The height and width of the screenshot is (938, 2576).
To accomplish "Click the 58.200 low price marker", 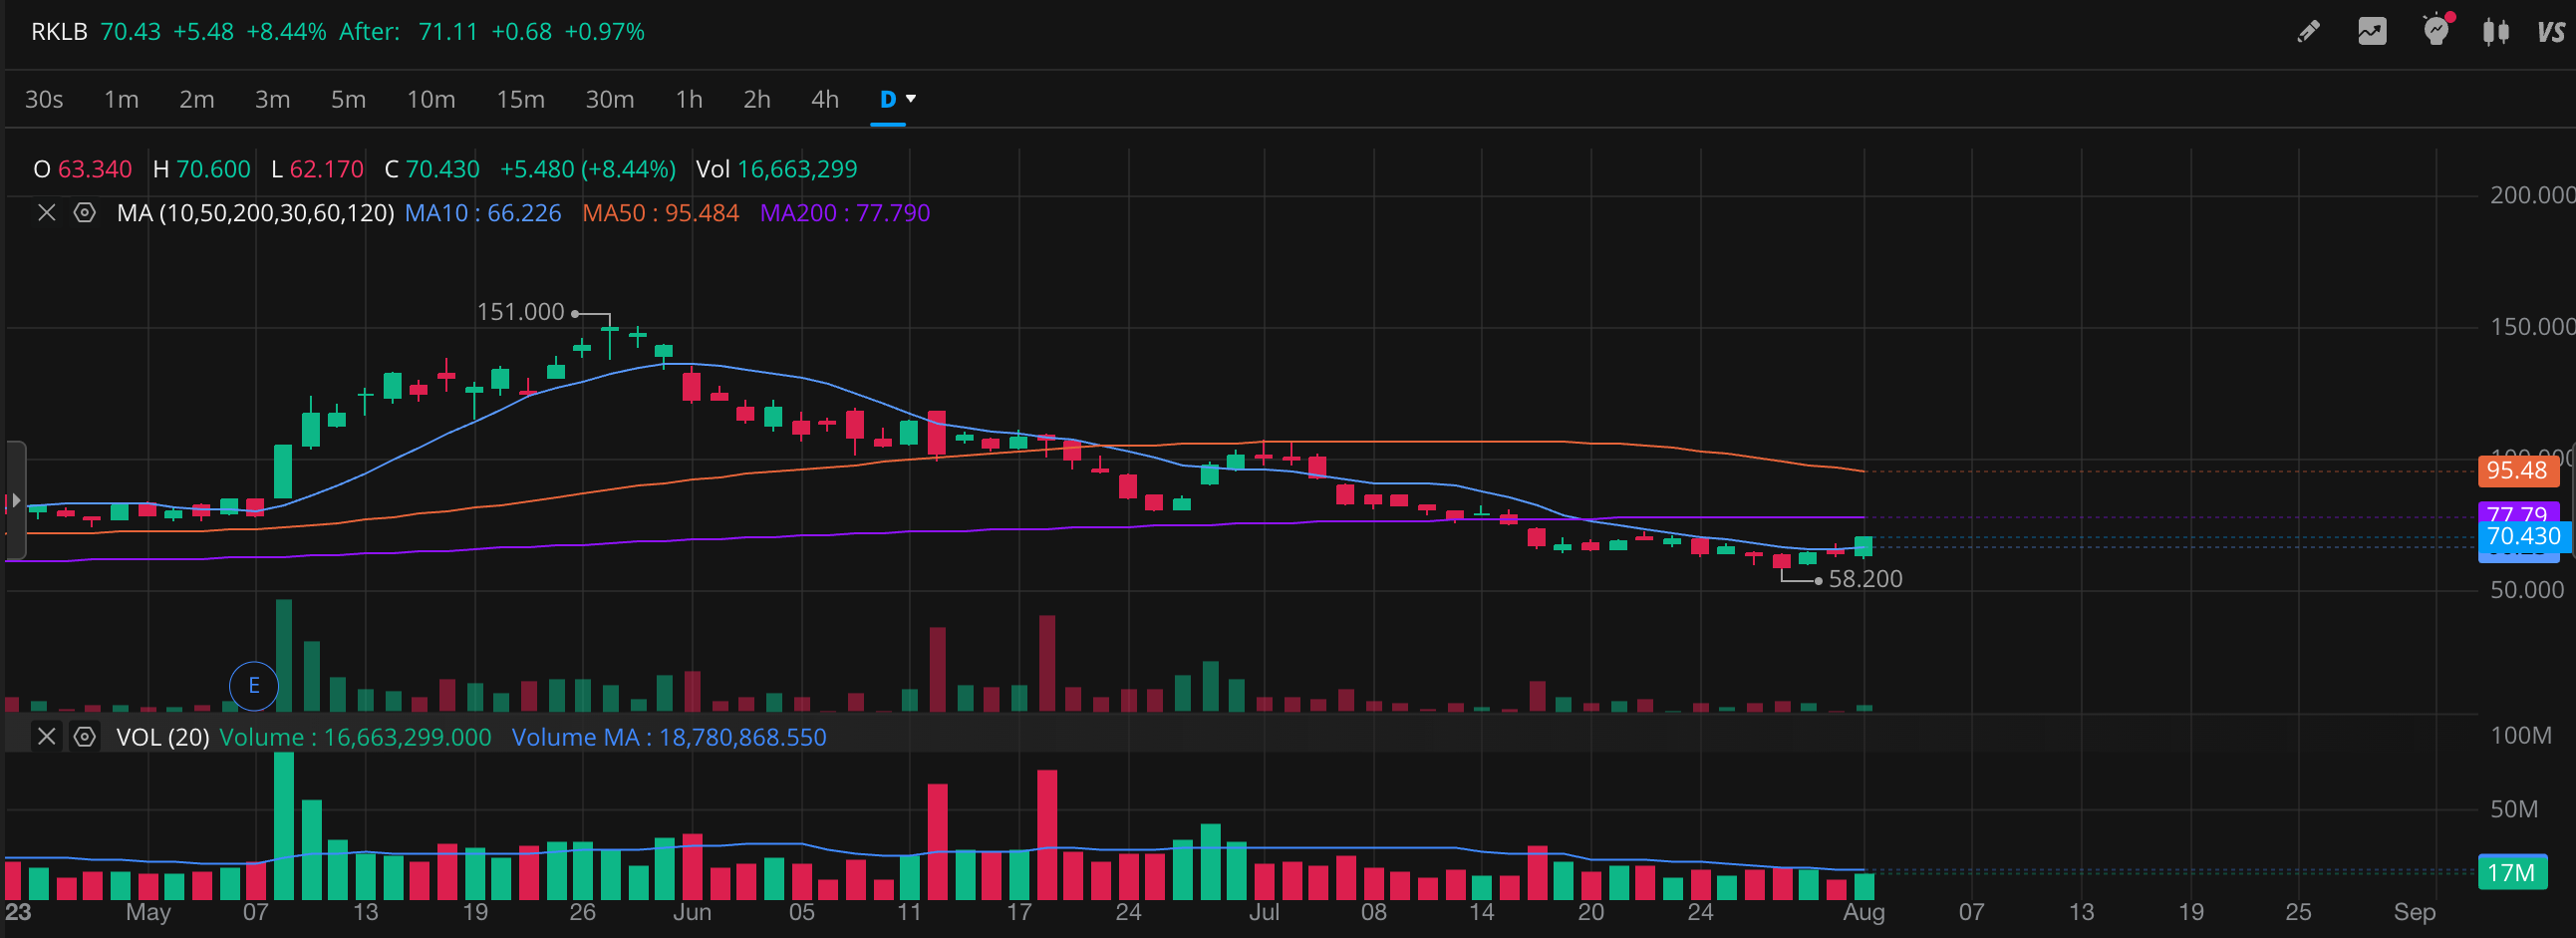I will [1866, 579].
